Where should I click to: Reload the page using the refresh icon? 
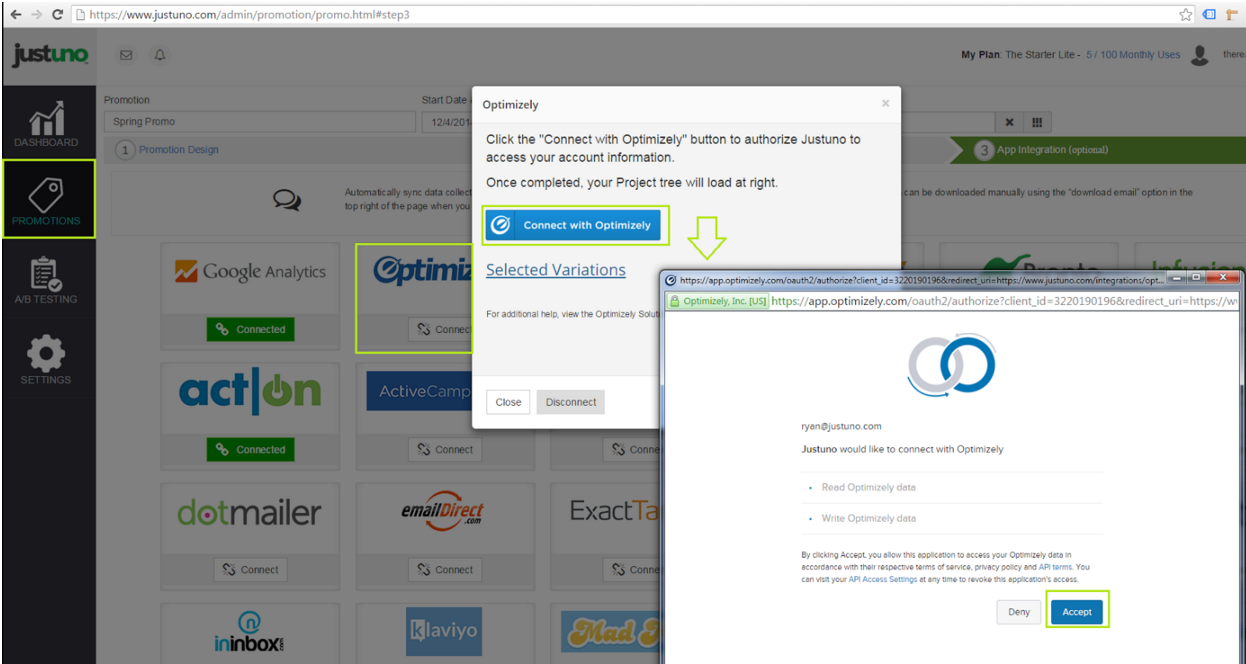58,14
